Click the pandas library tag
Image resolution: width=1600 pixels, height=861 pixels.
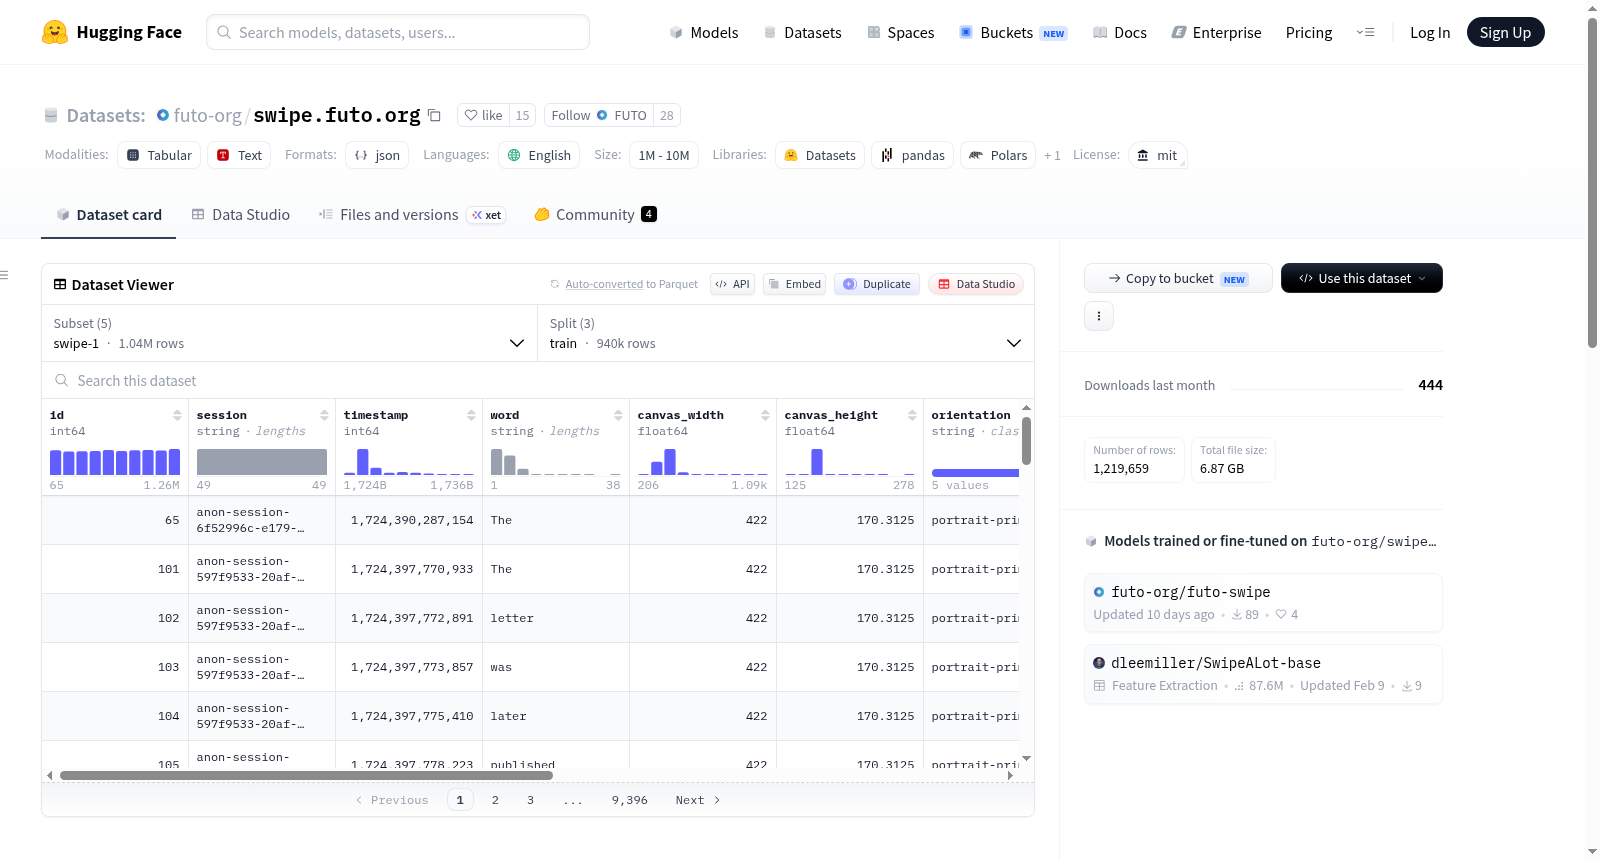click(912, 155)
